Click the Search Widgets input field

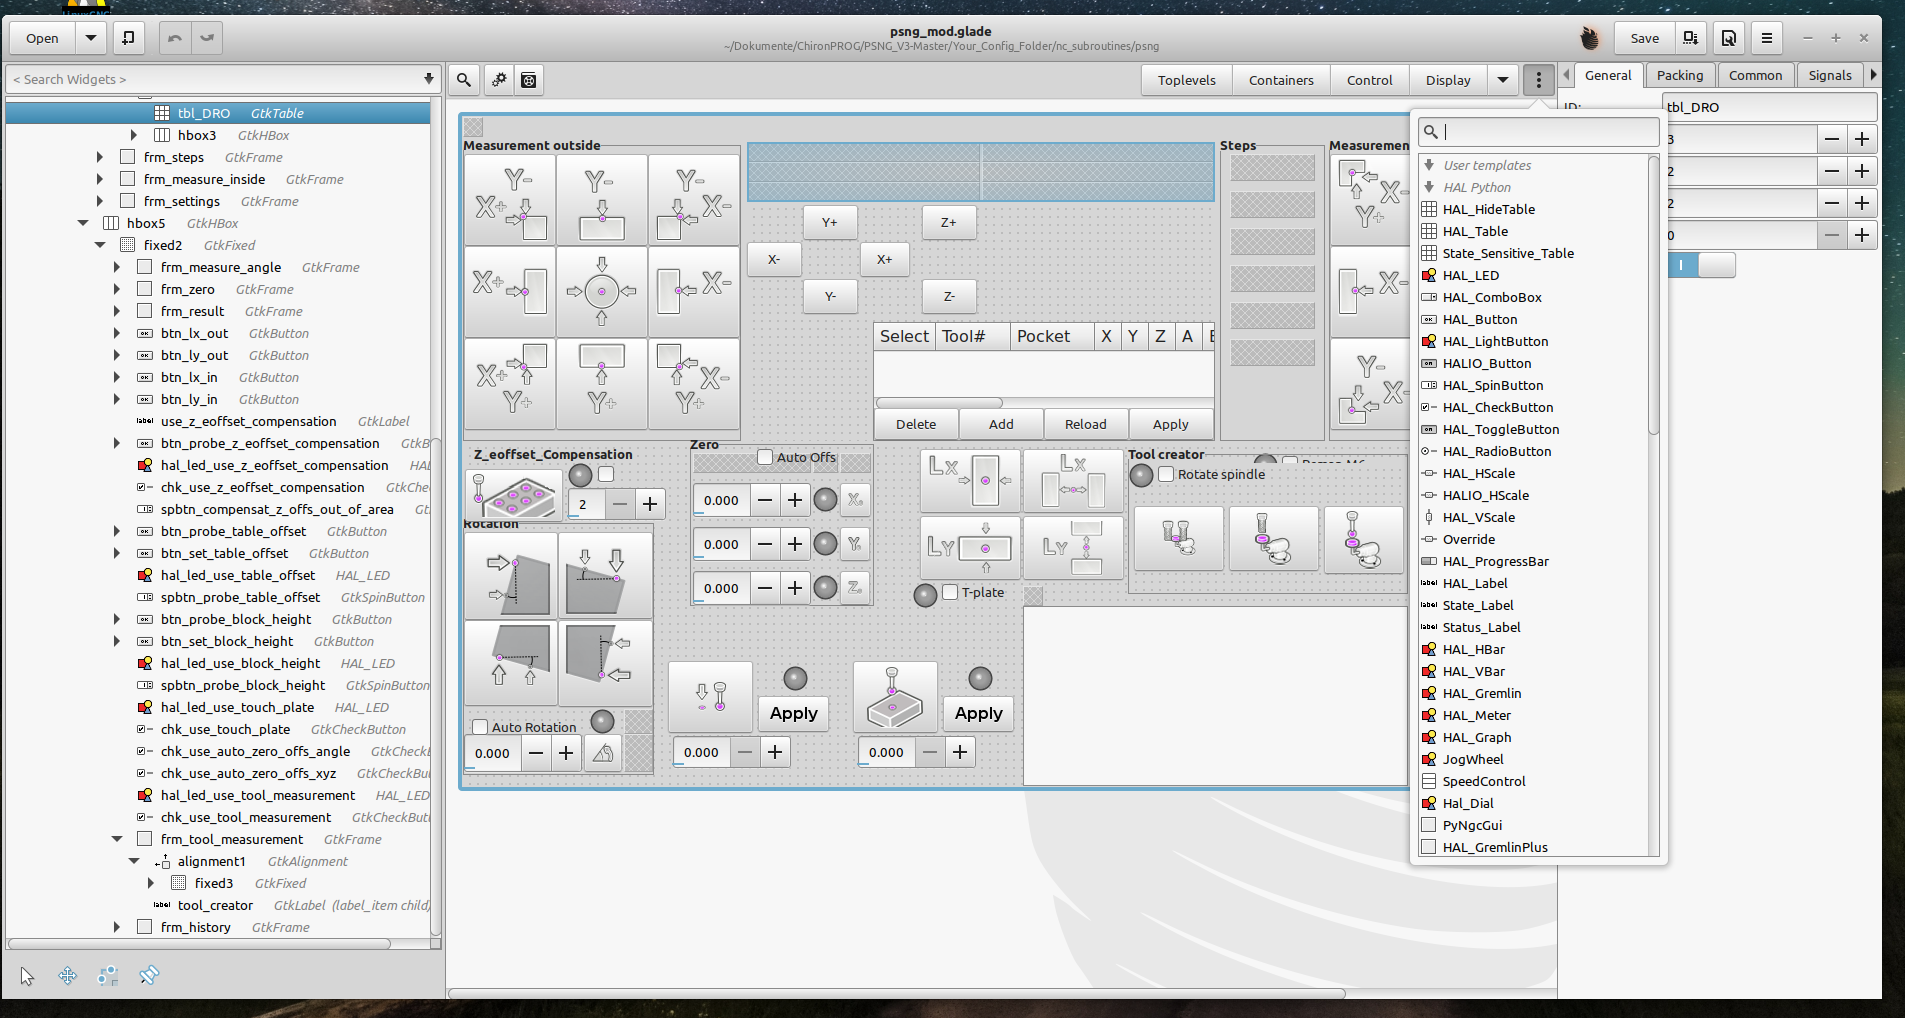coord(223,79)
